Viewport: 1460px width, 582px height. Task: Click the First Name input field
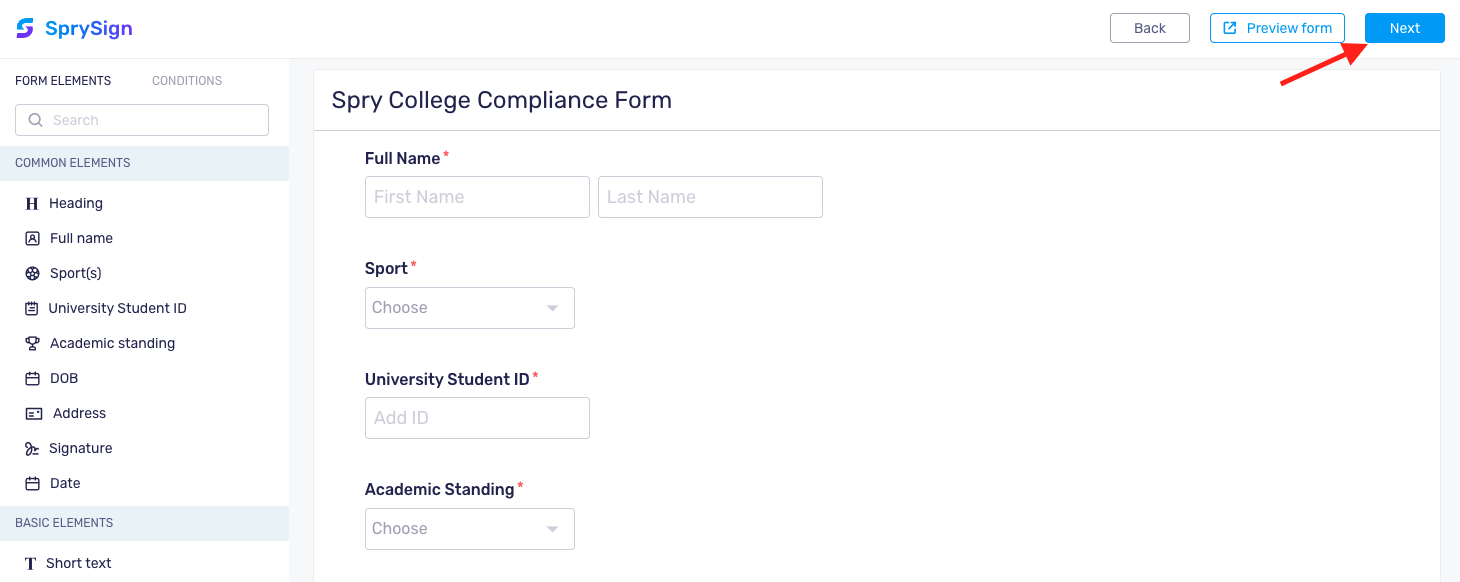coord(477,197)
